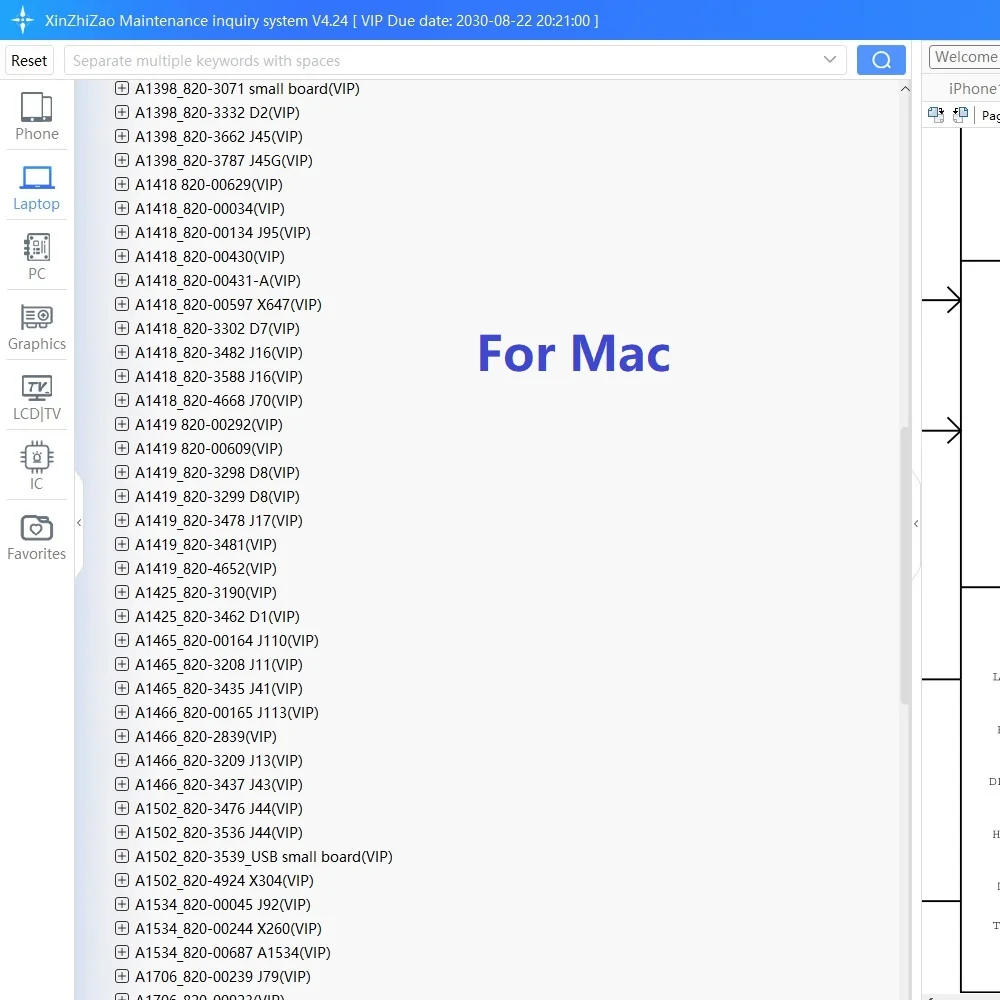This screenshot has height=1000, width=1000.
Task: Expand A1418_820-00134 J95(VIP) node
Action: [x=122, y=232]
